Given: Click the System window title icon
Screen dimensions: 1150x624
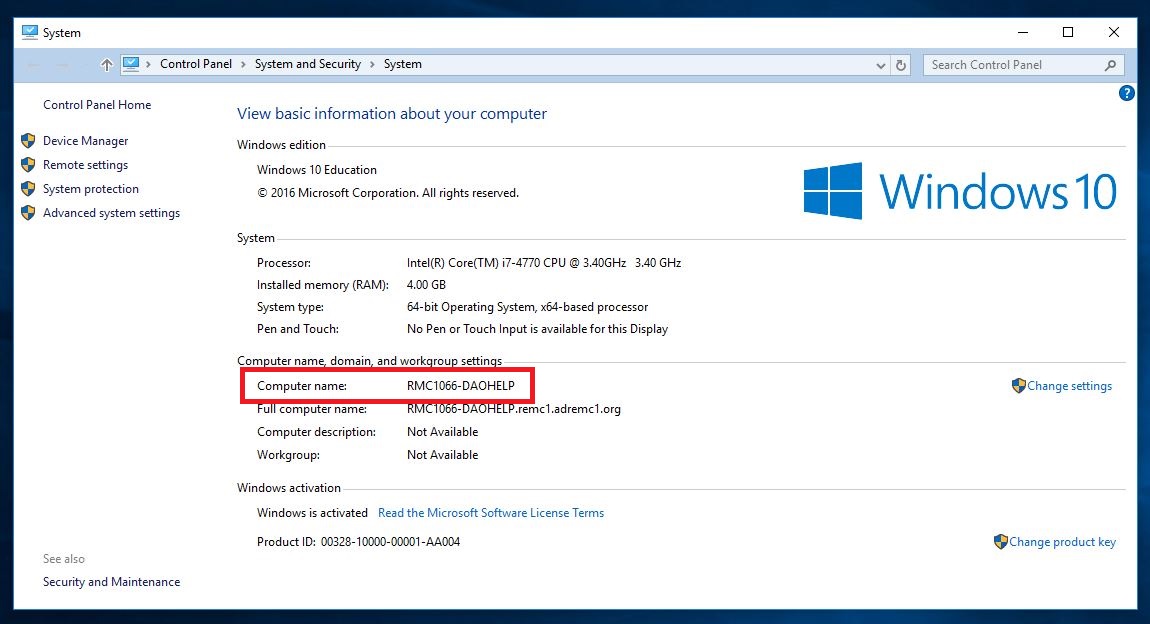Looking at the screenshot, I should pos(29,32).
